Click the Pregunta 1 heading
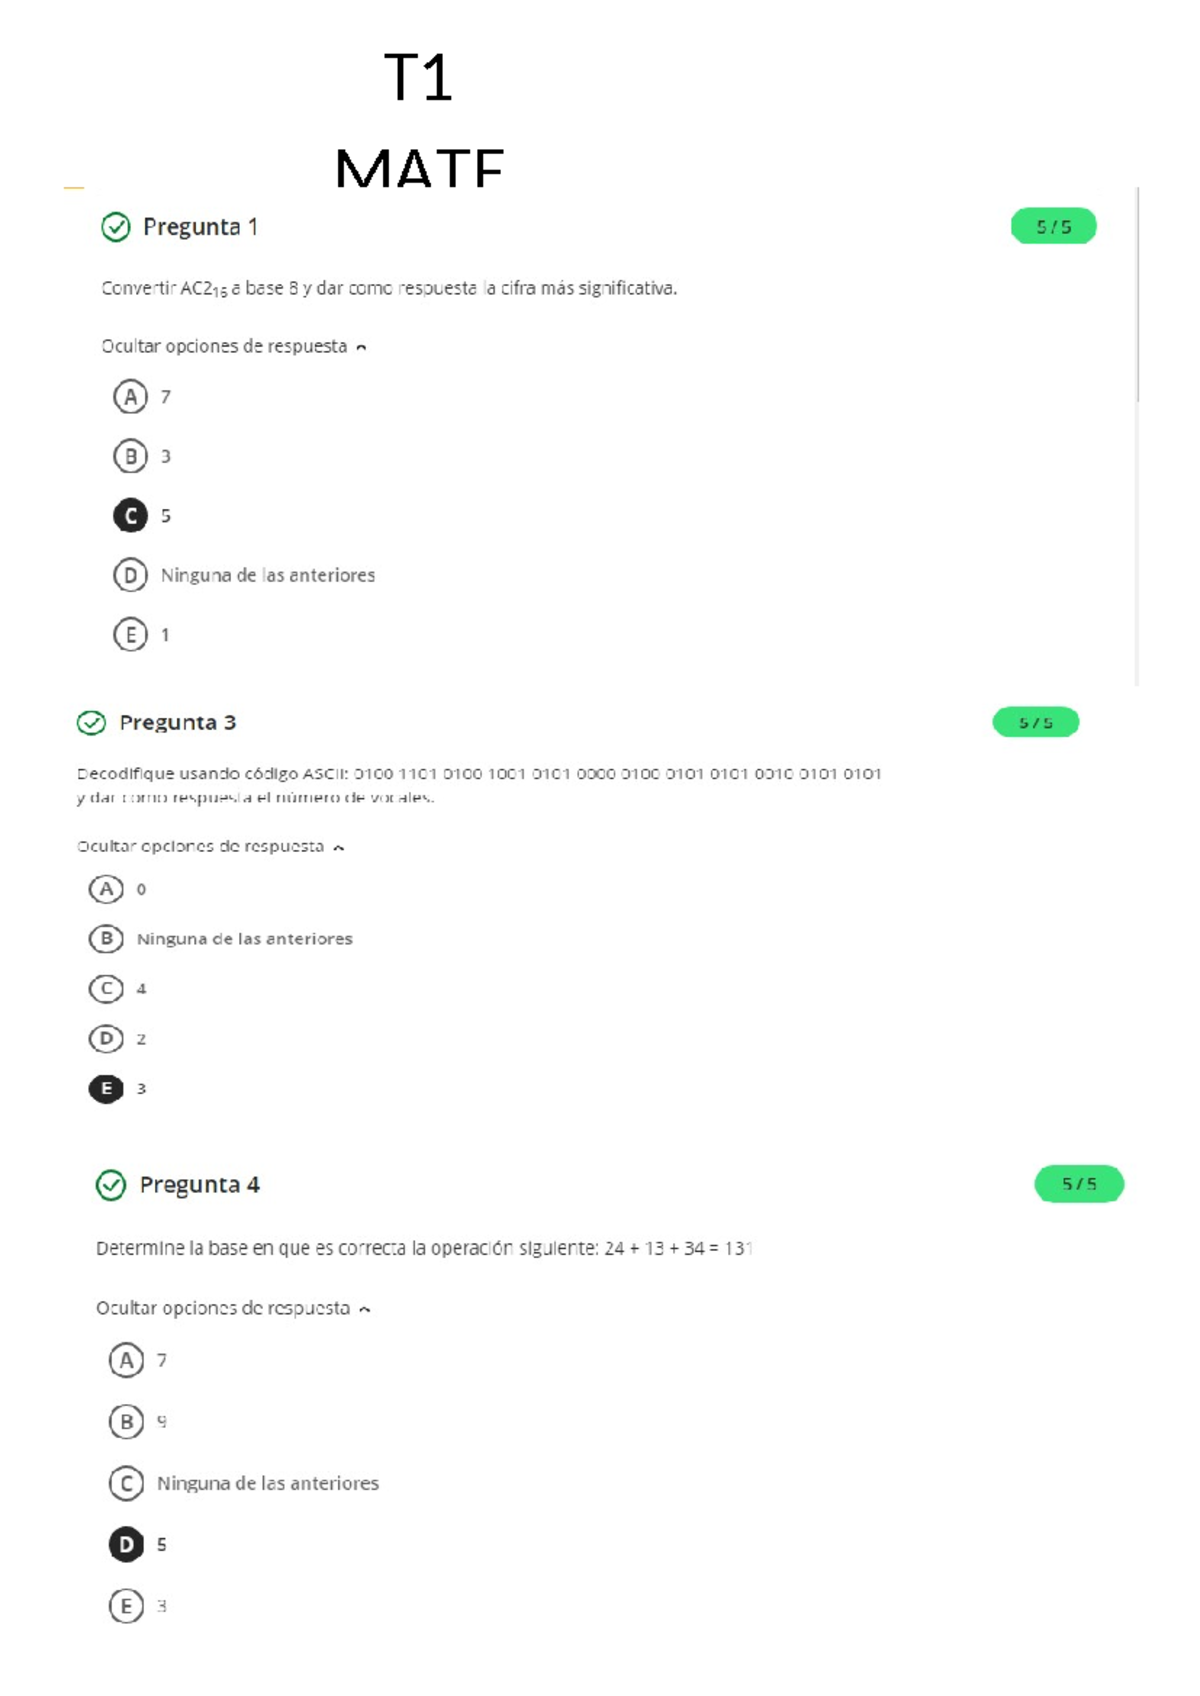Image resolution: width=1200 pixels, height=1696 pixels. click(x=200, y=227)
